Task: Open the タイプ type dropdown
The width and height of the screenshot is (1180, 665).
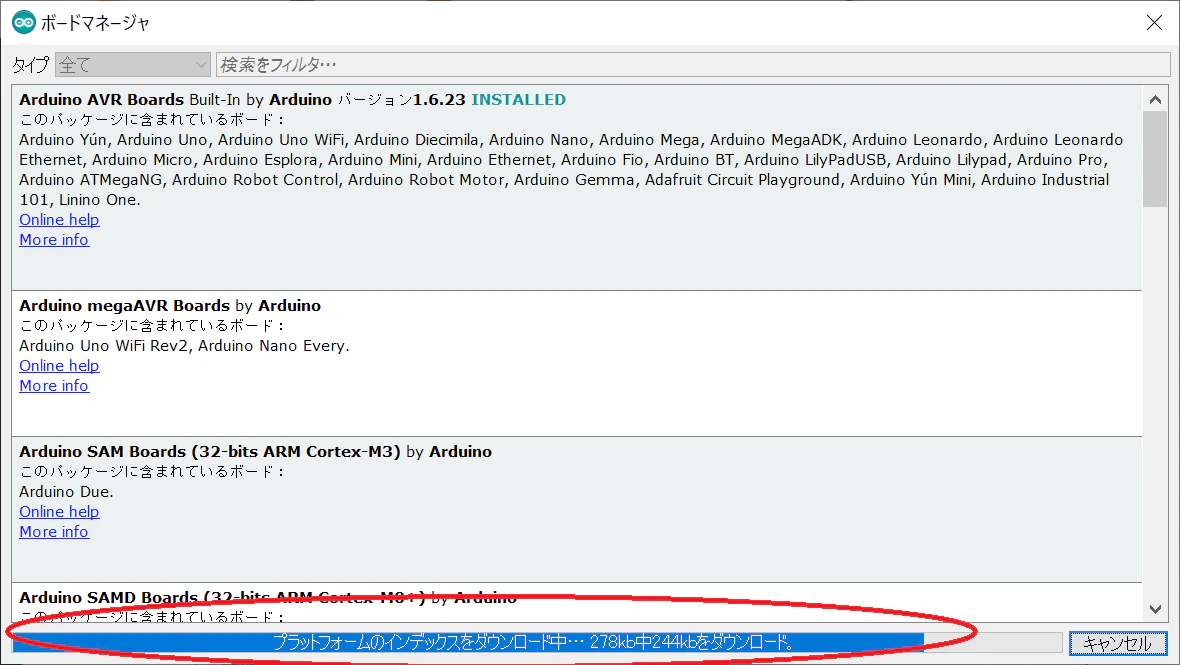Action: click(132, 65)
